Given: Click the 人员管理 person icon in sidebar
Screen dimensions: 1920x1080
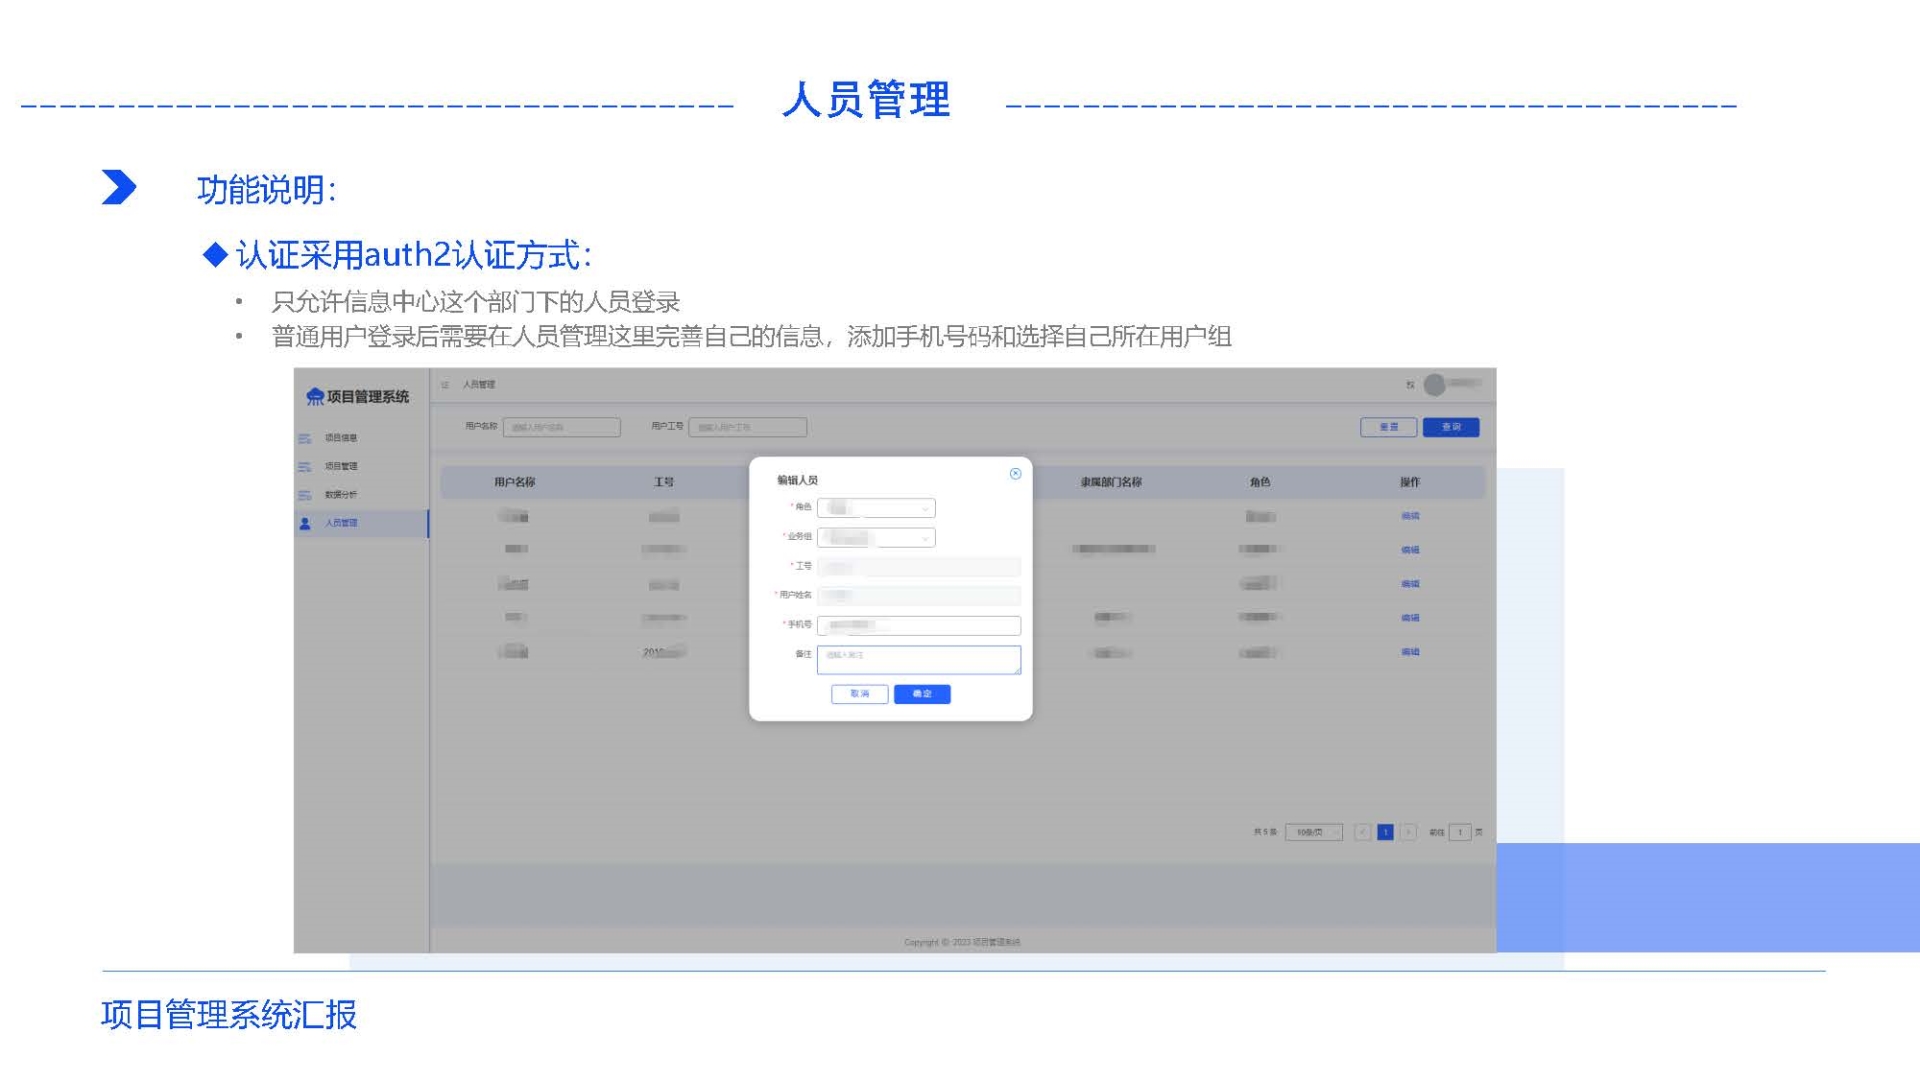Looking at the screenshot, I should click(305, 523).
